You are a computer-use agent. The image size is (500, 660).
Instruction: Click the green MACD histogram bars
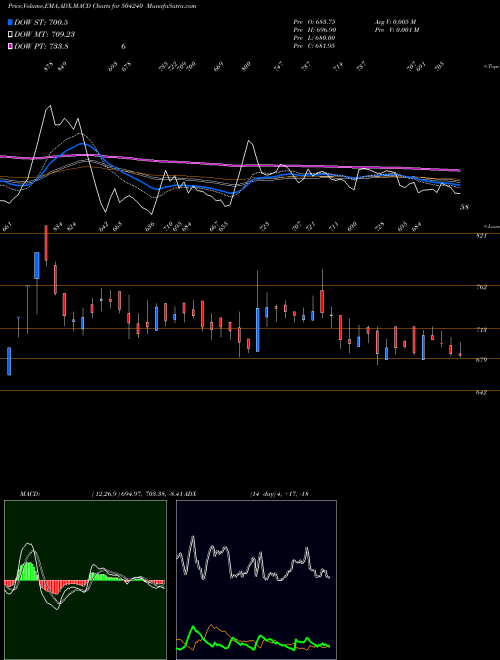click(x=29, y=570)
